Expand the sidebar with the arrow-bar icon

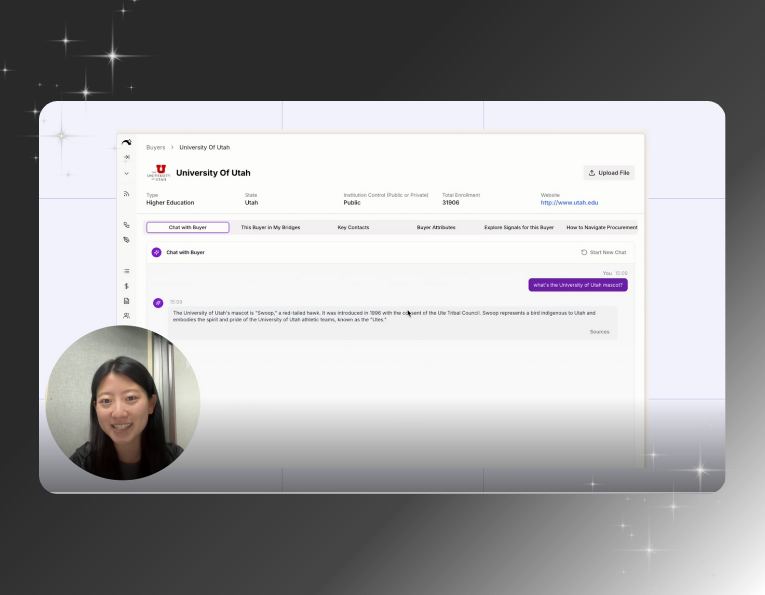click(126, 157)
